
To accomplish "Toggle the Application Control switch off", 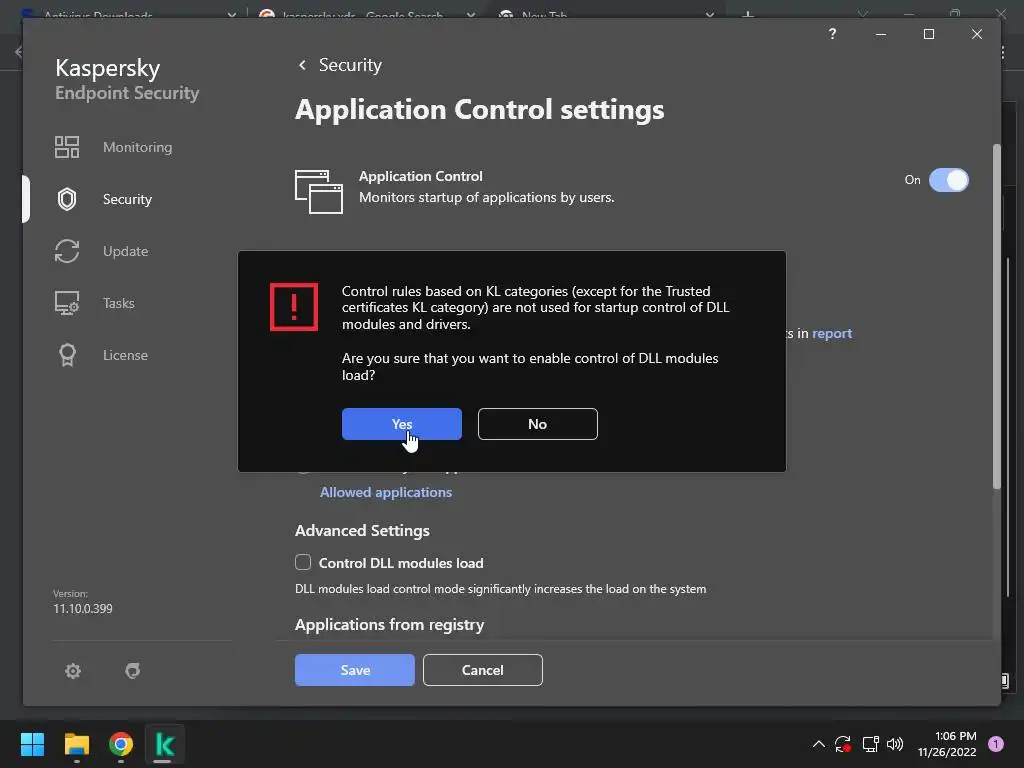I will (948, 180).
